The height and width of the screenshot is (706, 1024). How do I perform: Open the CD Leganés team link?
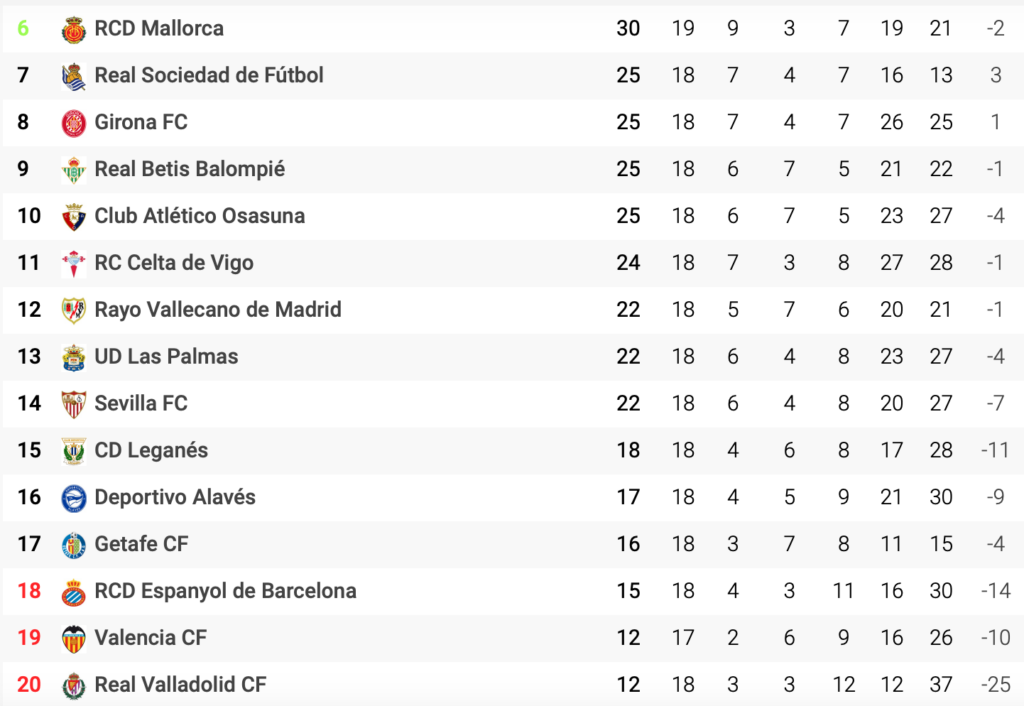[152, 451]
